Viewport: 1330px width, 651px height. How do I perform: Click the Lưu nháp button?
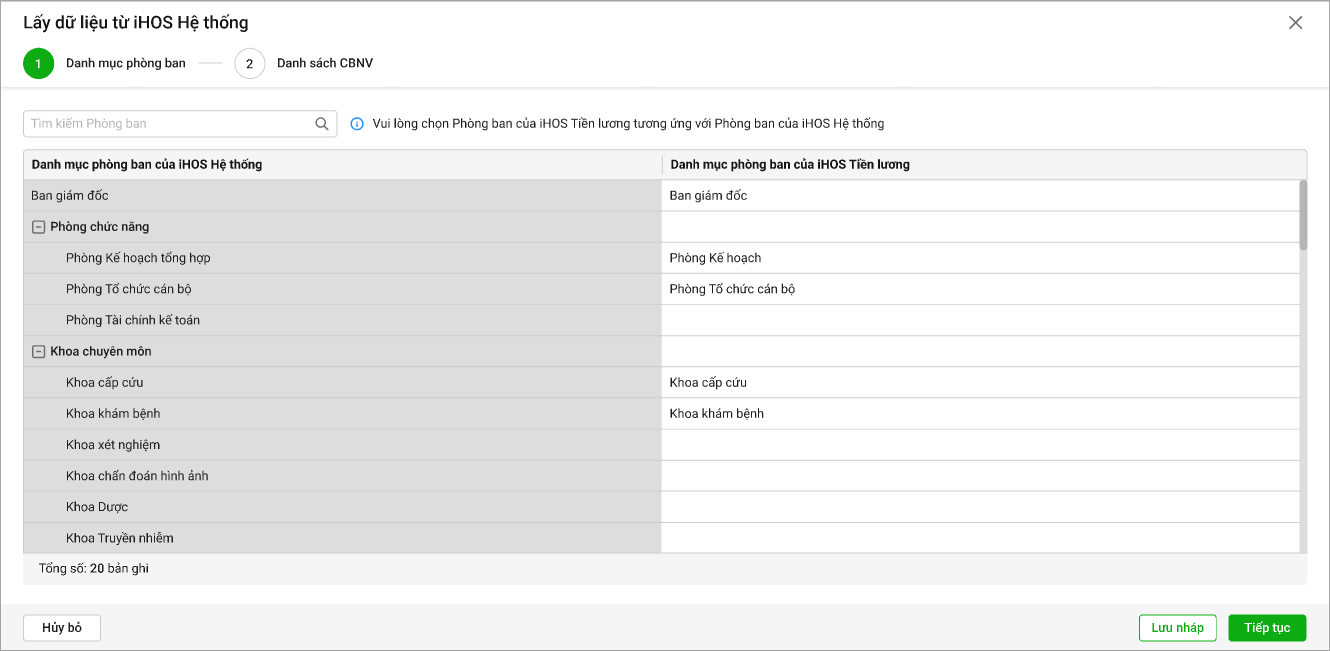tap(1177, 627)
